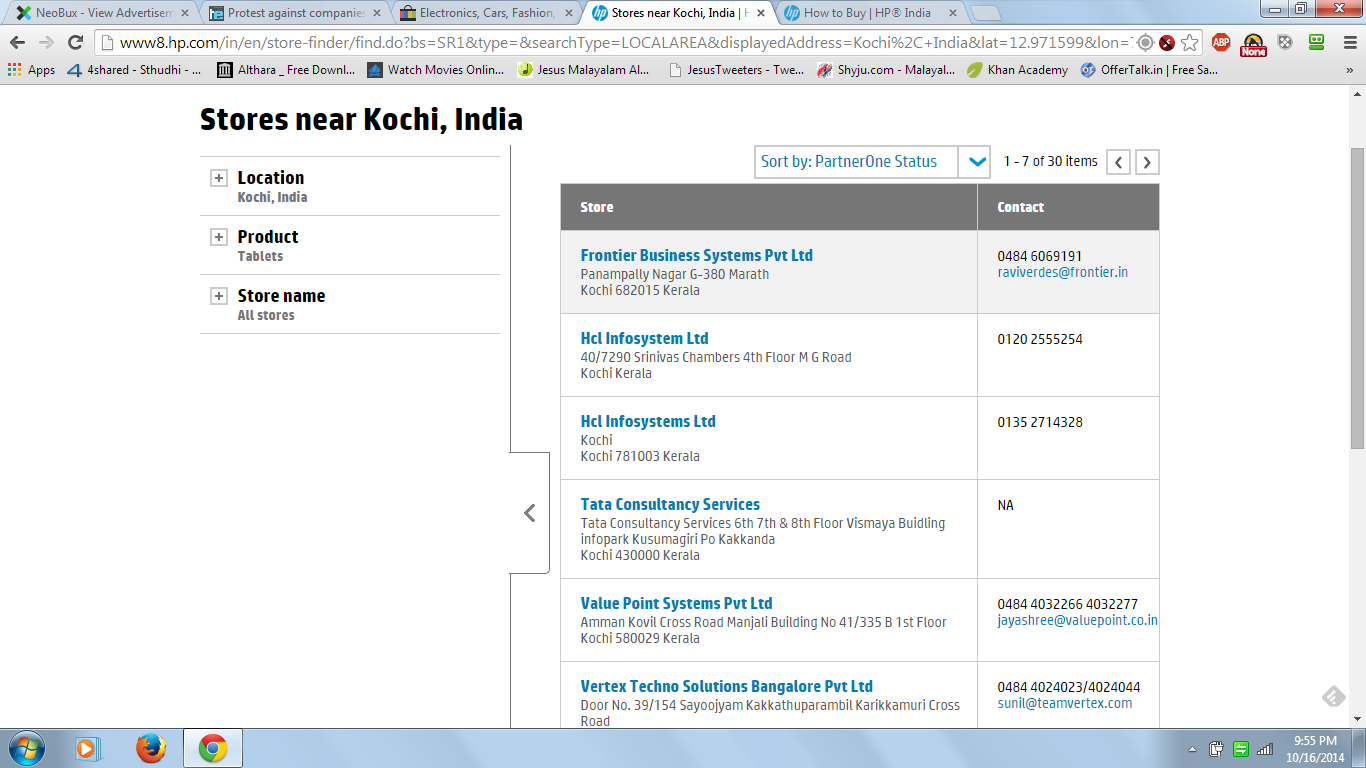Screen dimensions: 1366x768
Task: Open Value Point Systems Pvt Ltd store
Action: [x=676, y=603]
